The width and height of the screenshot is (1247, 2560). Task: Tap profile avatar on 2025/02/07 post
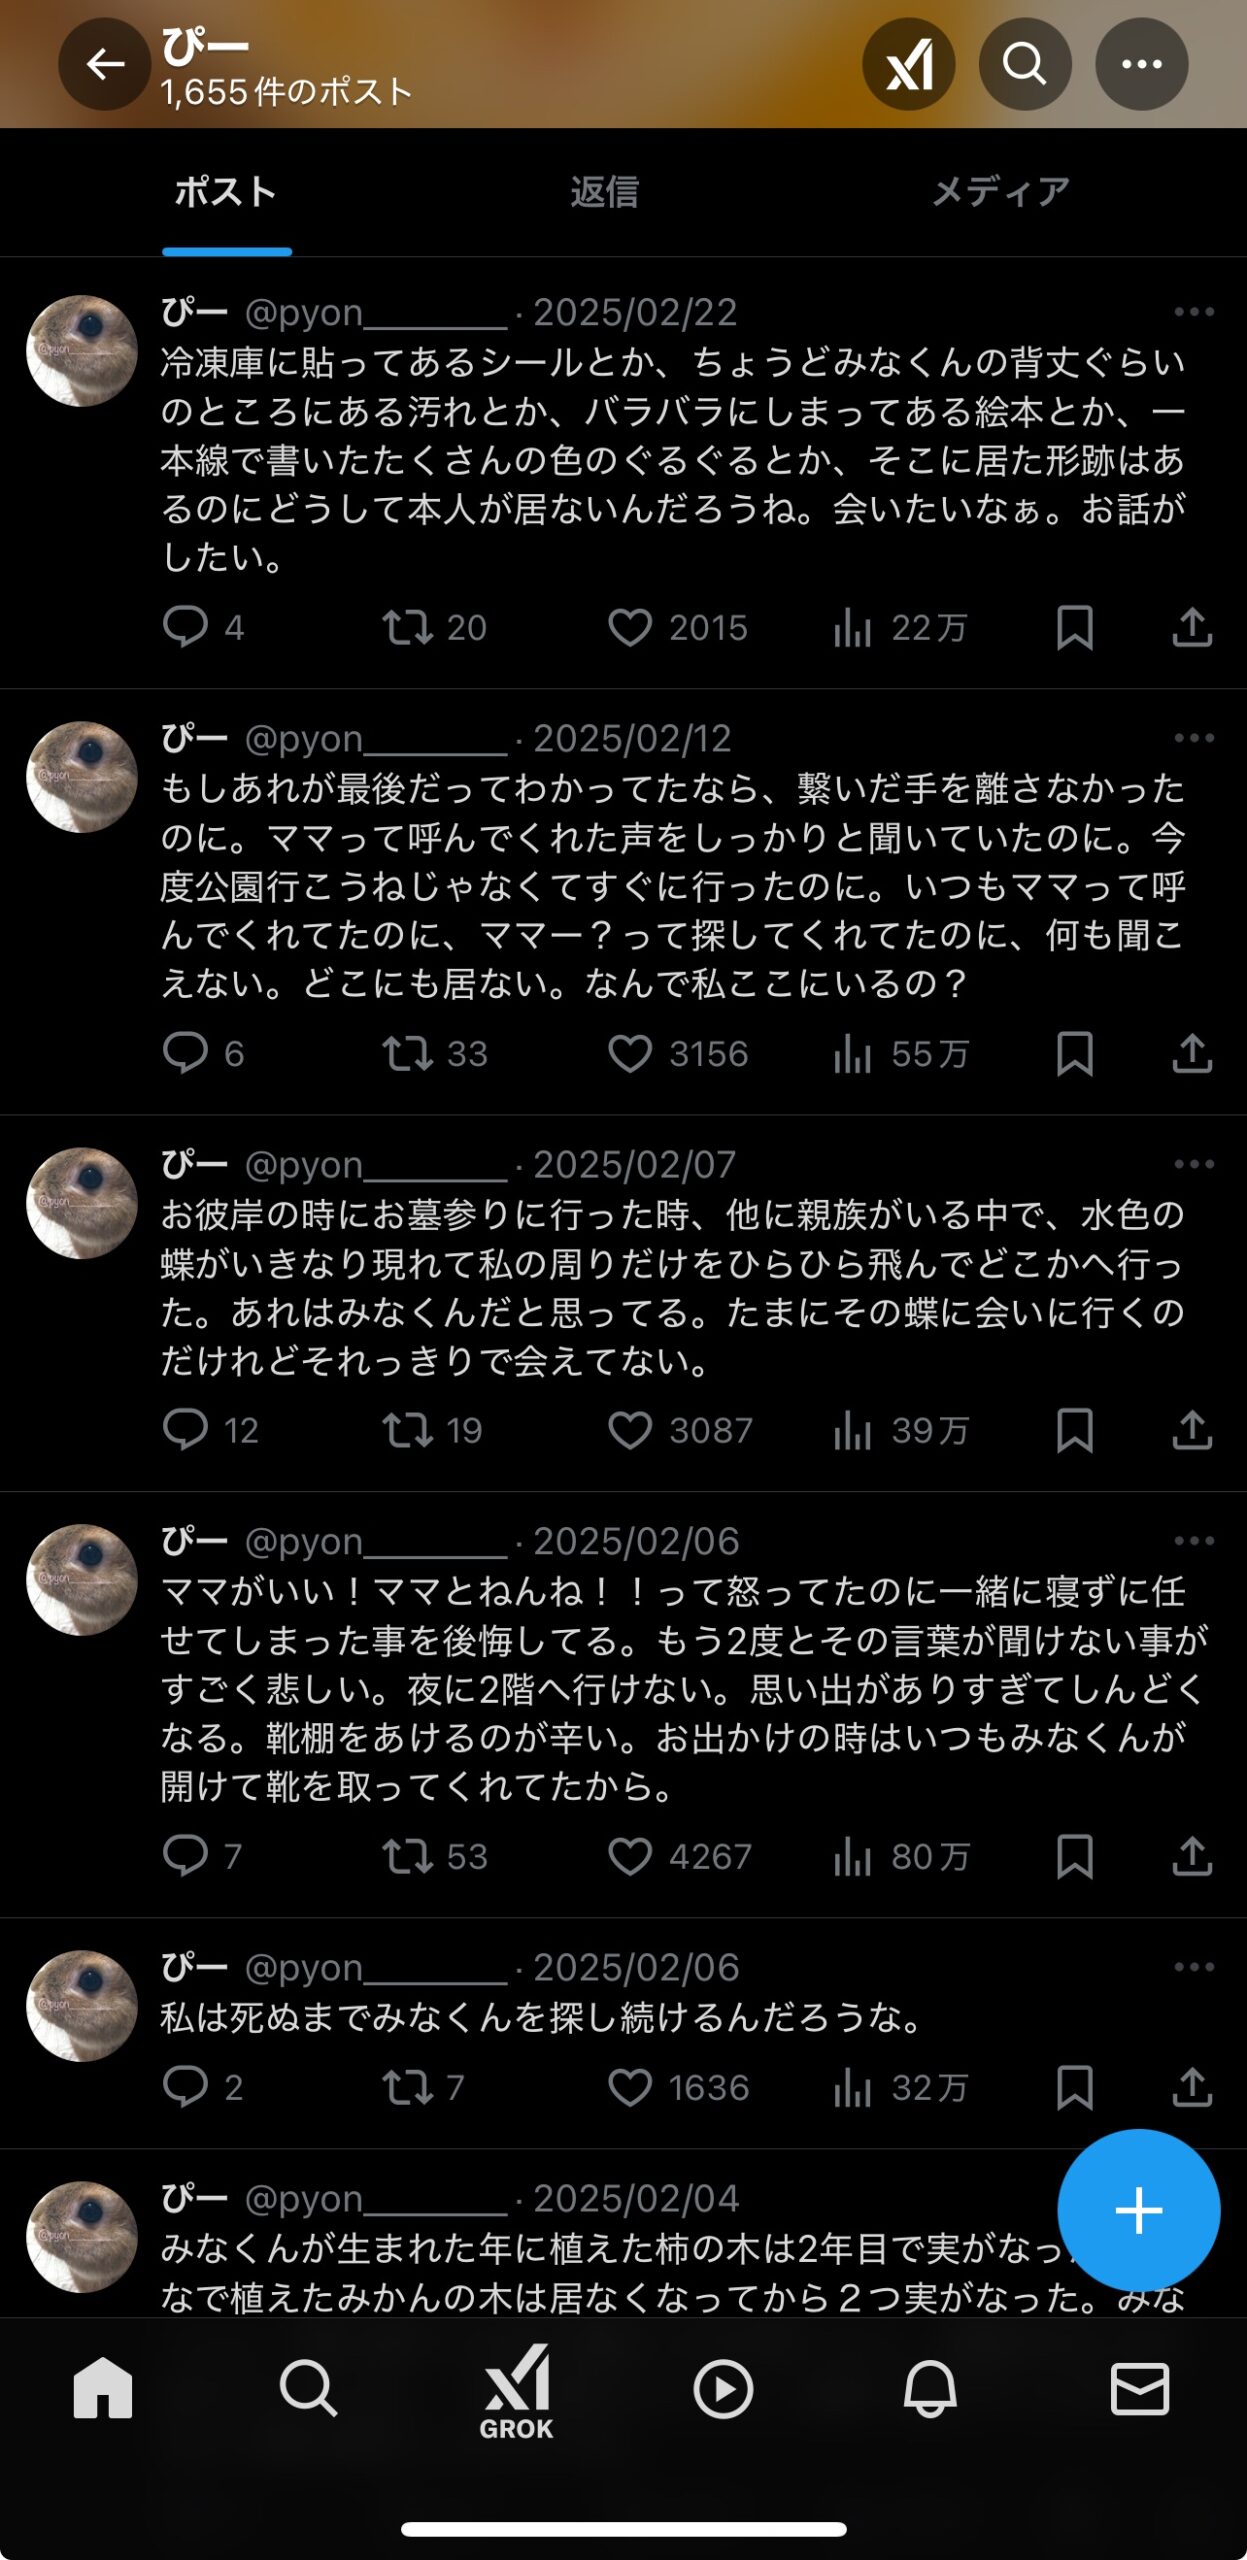coord(82,1203)
